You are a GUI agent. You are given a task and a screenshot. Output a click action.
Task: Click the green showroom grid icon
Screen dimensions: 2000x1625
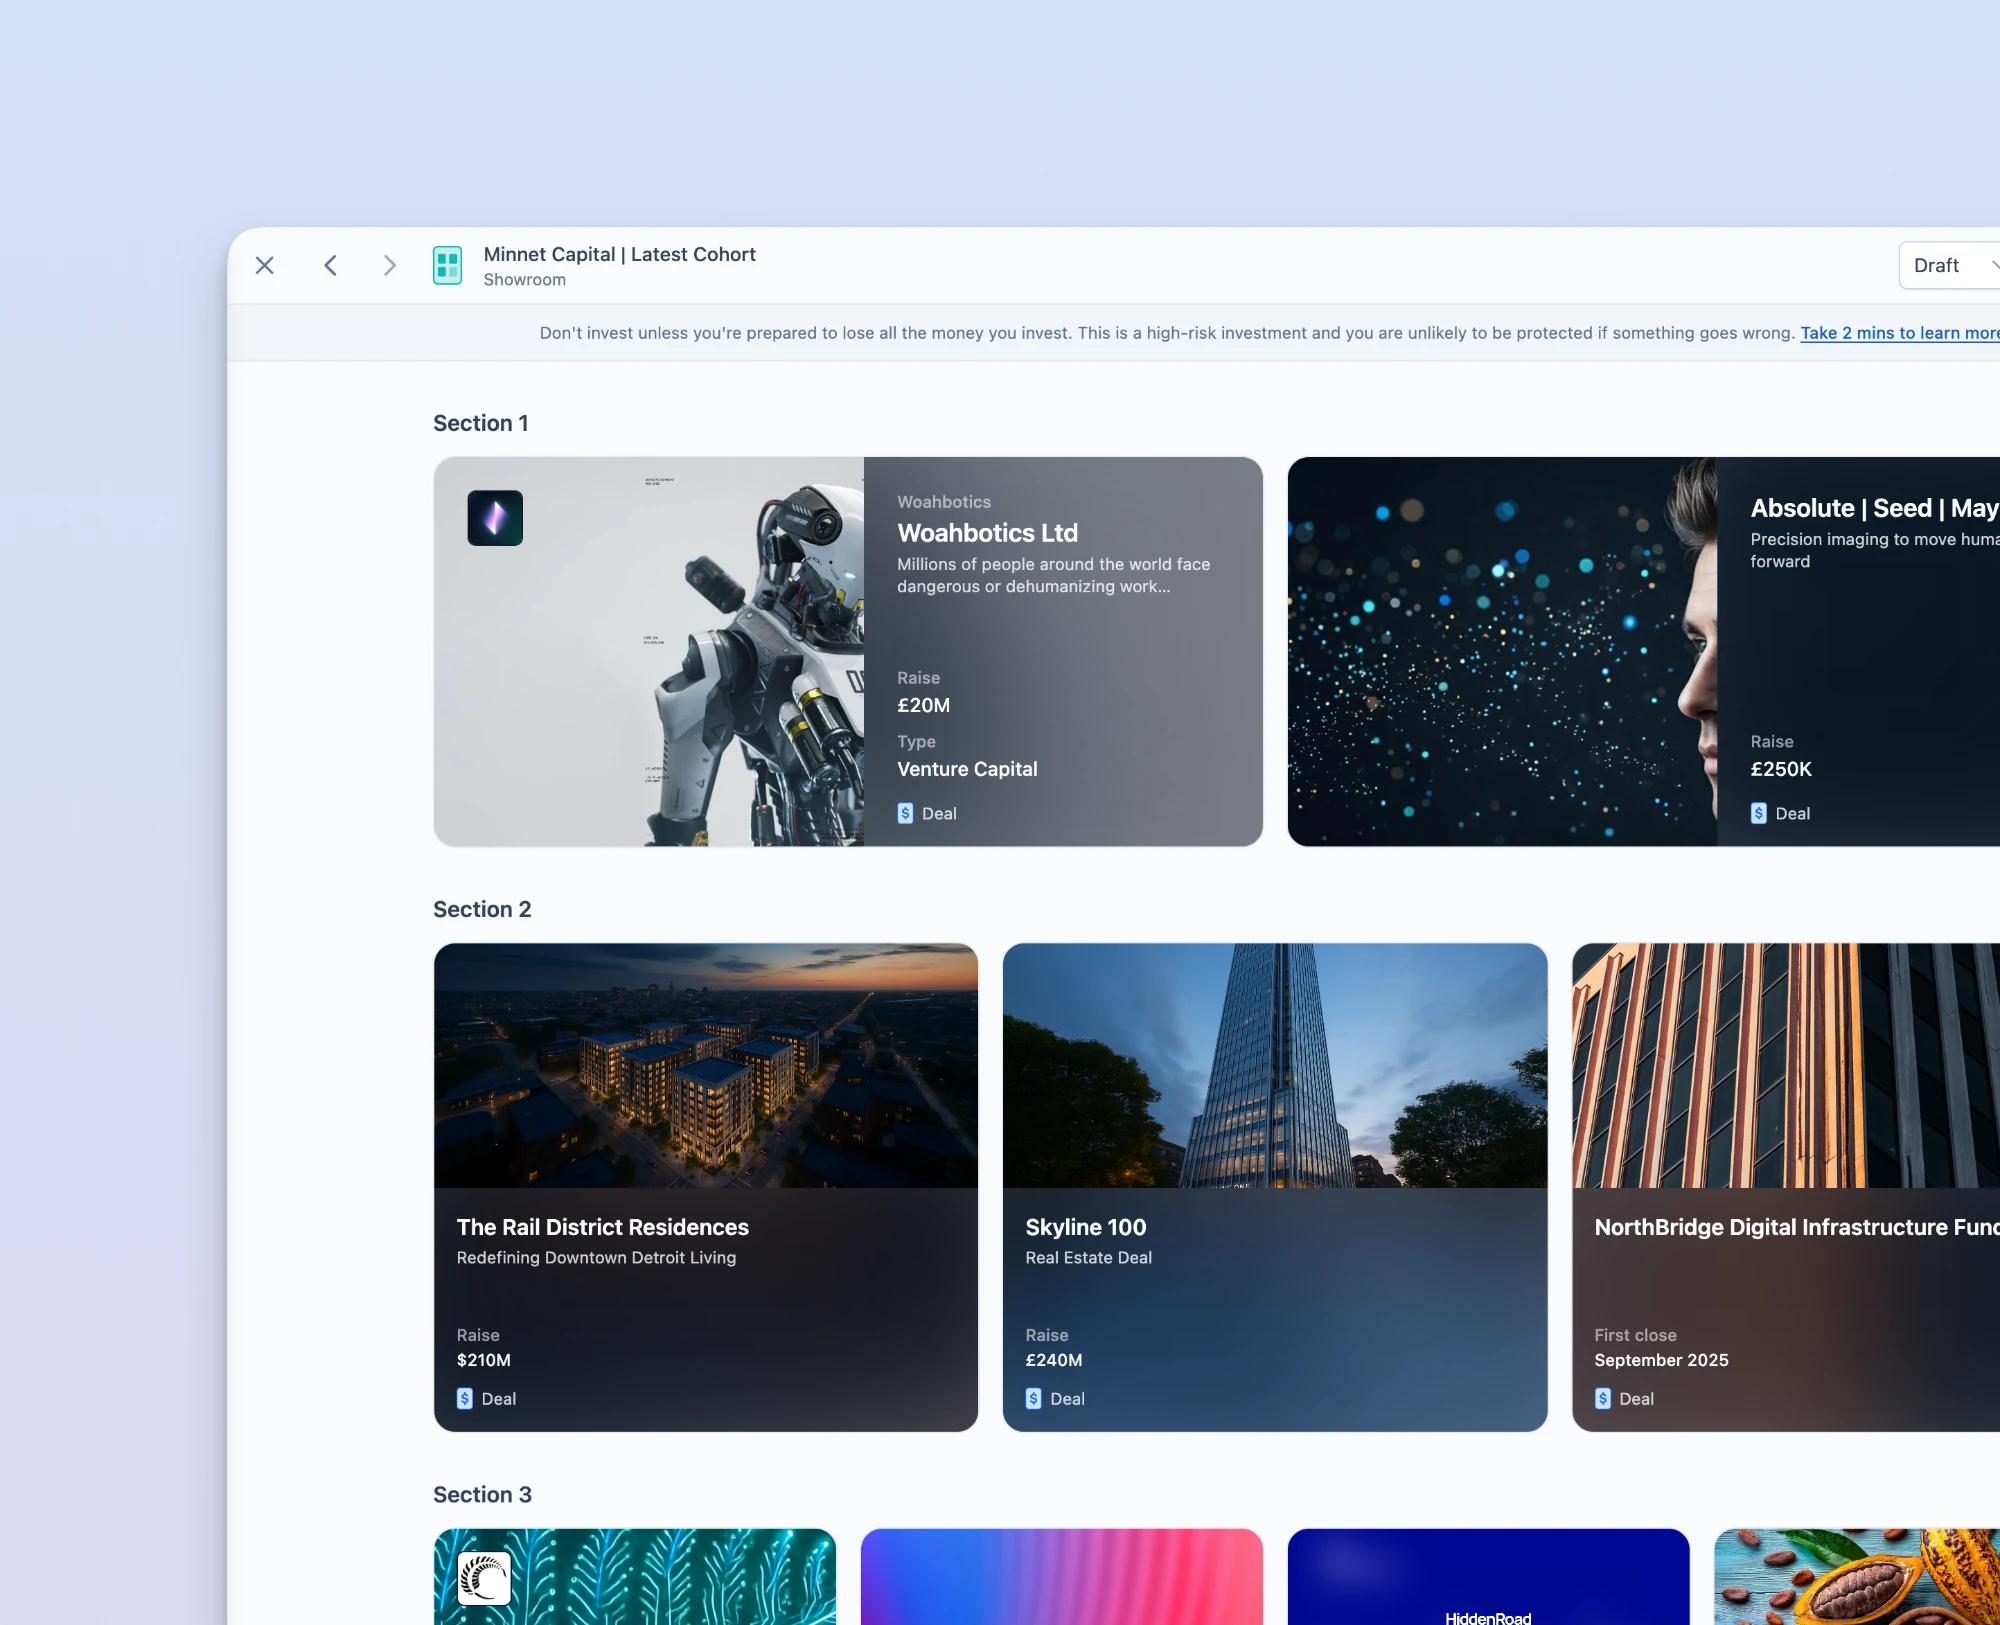(x=447, y=265)
